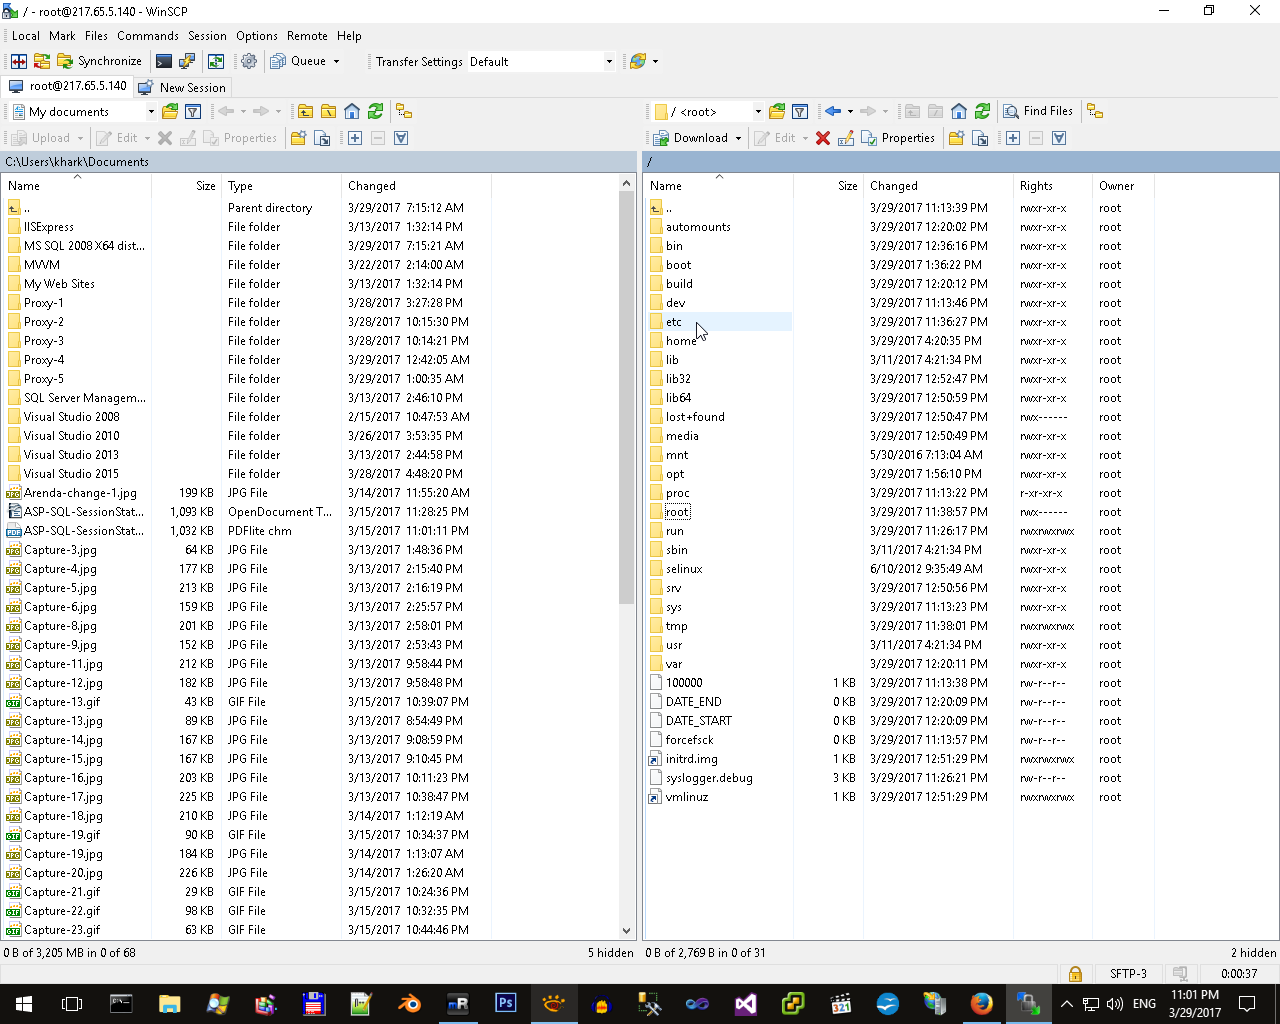The image size is (1280, 1024).
Task: Open the Remote menu
Action: [x=307, y=36]
